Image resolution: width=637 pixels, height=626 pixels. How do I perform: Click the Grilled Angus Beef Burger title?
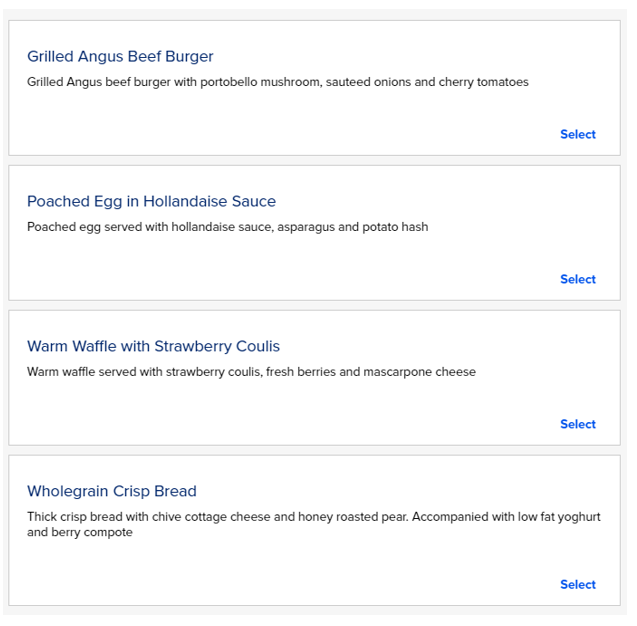coord(120,56)
